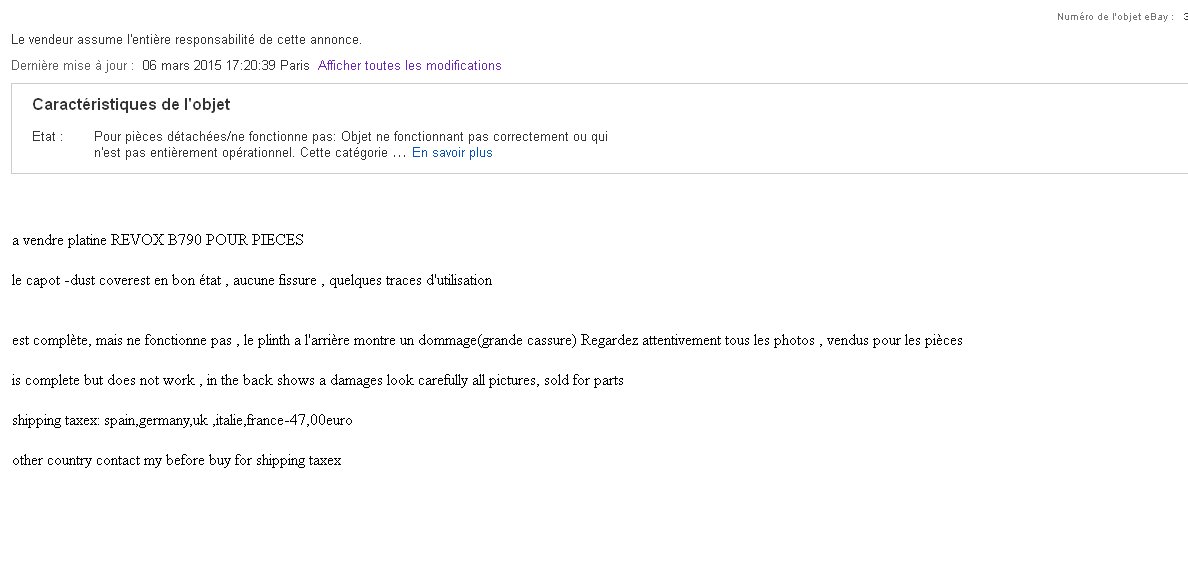Click the Caractéristiques de l'objet heading
Screen dimensions: 1188x574
point(131,105)
